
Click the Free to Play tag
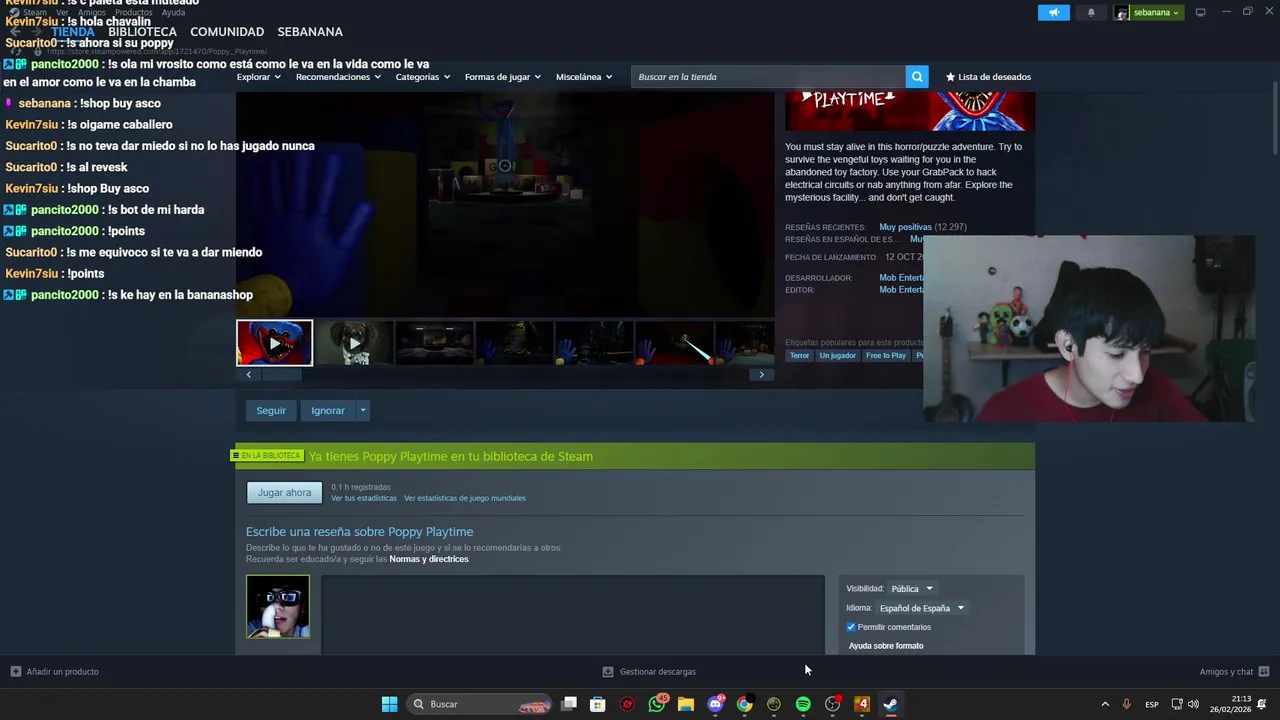pos(886,355)
